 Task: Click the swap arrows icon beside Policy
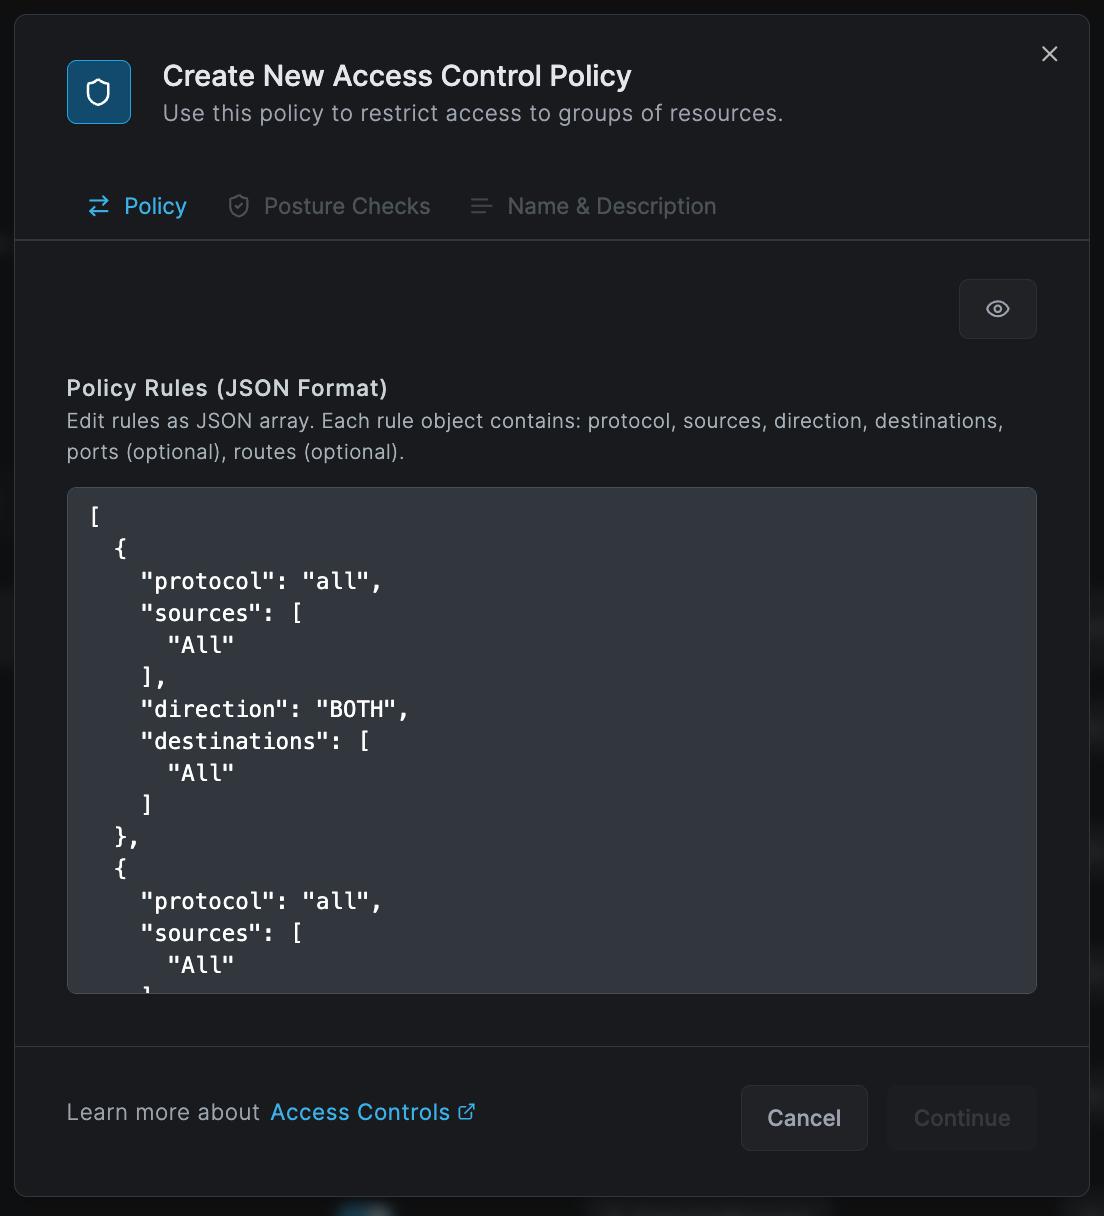click(x=99, y=206)
